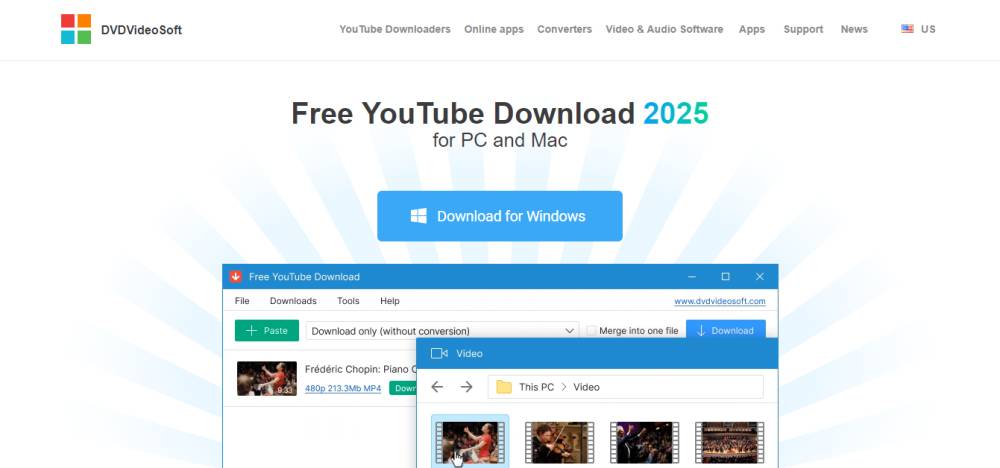This screenshot has width=1000, height=468.
Task: Open the YouTube Downloaders menu
Action: click(395, 29)
